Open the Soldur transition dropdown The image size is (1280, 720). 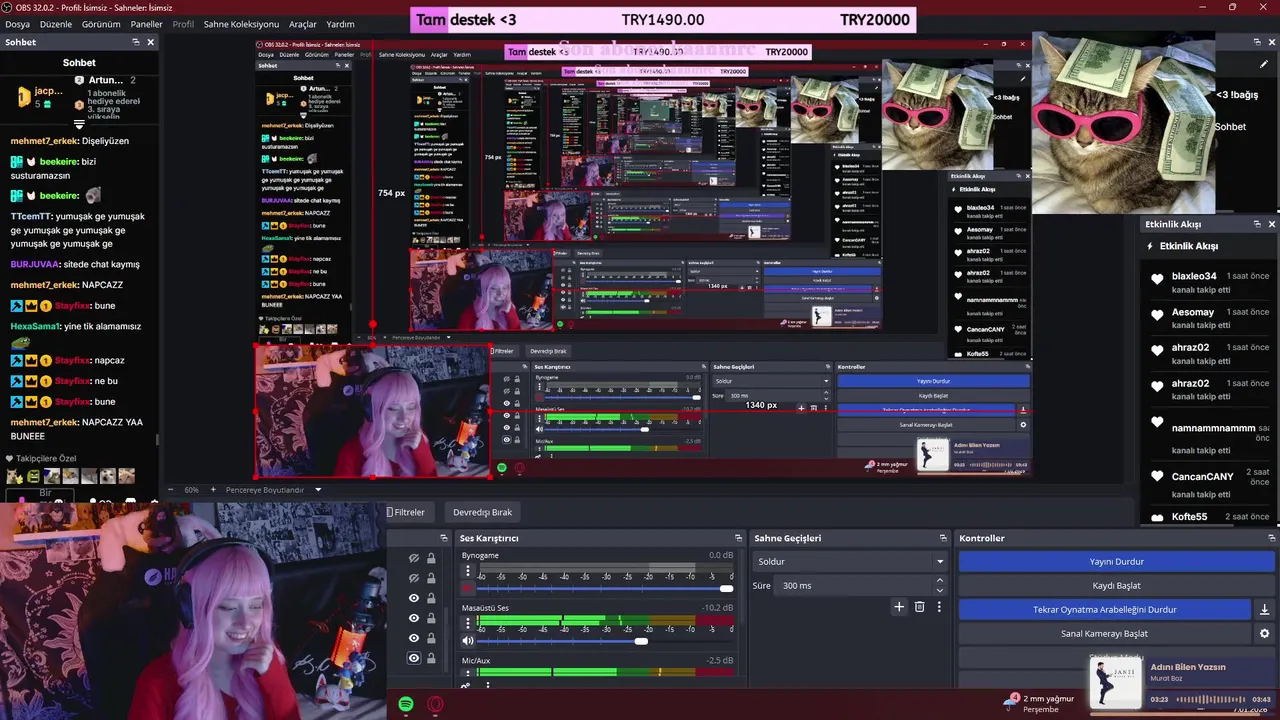[x=849, y=562]
